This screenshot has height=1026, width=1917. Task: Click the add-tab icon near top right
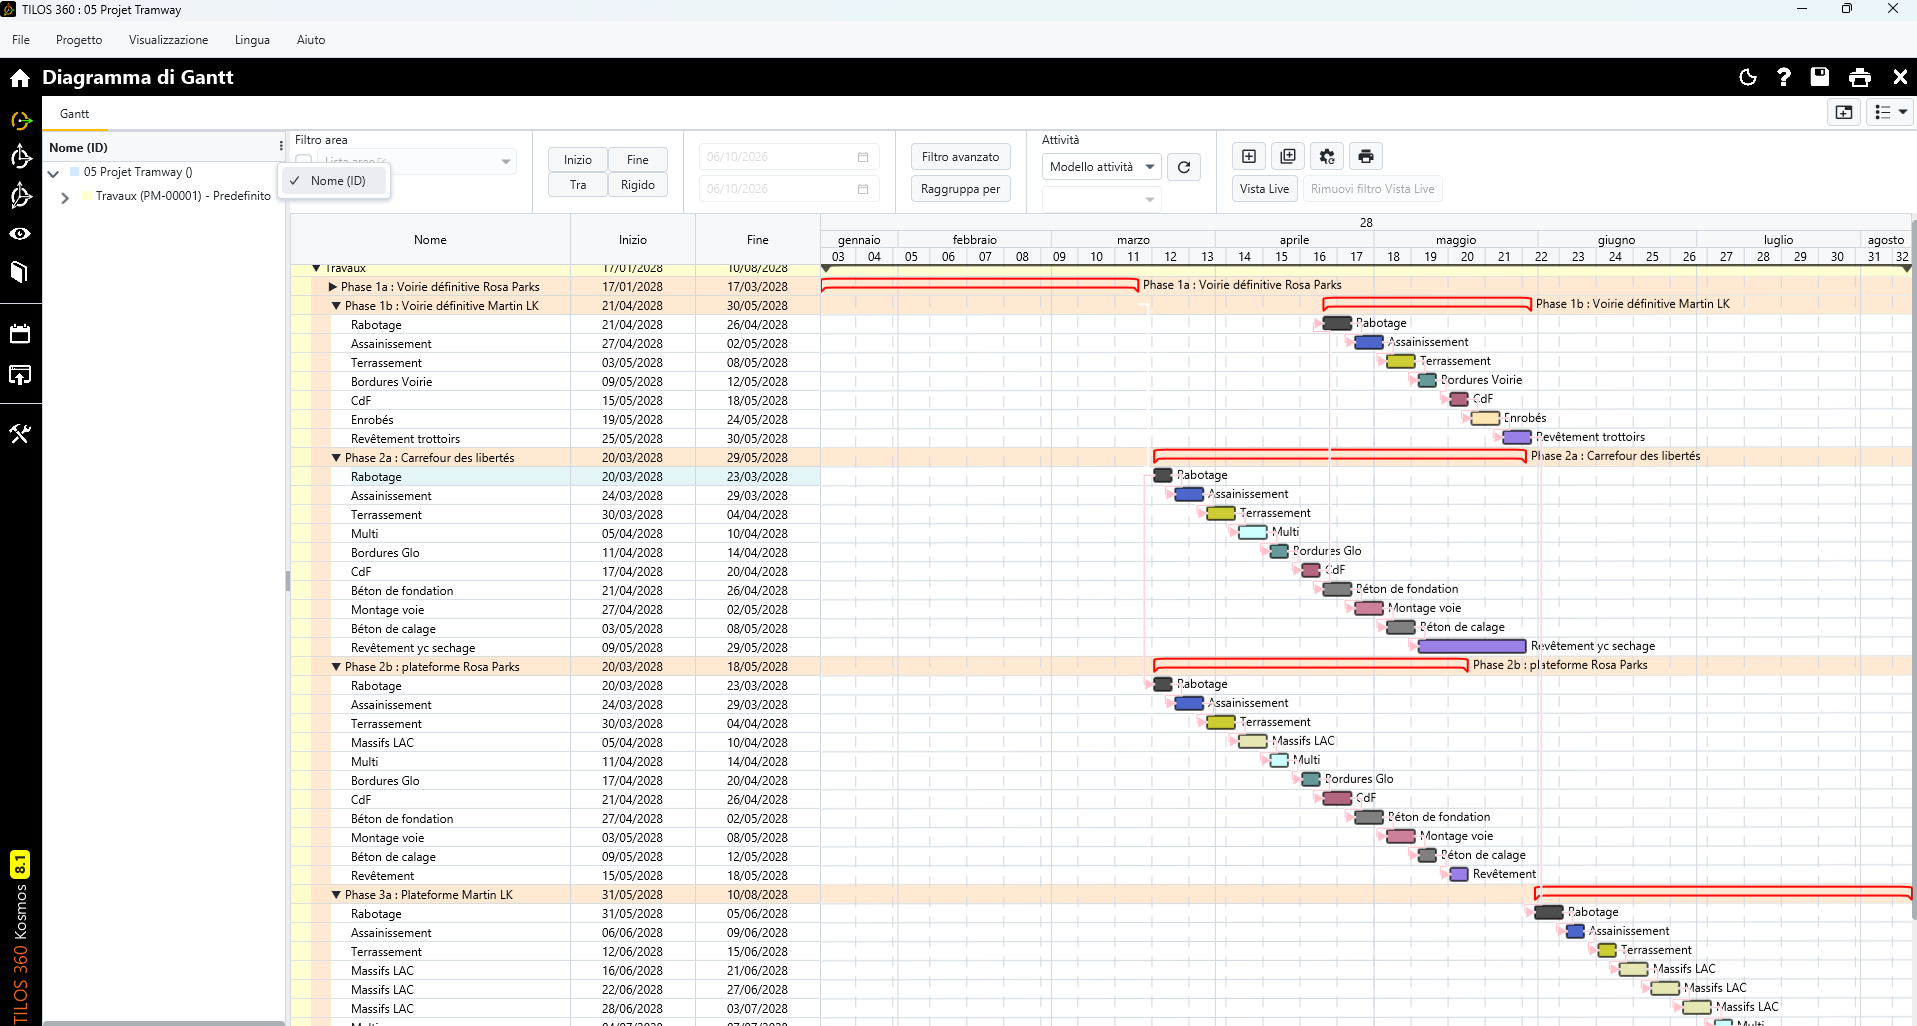(1844, 112)
